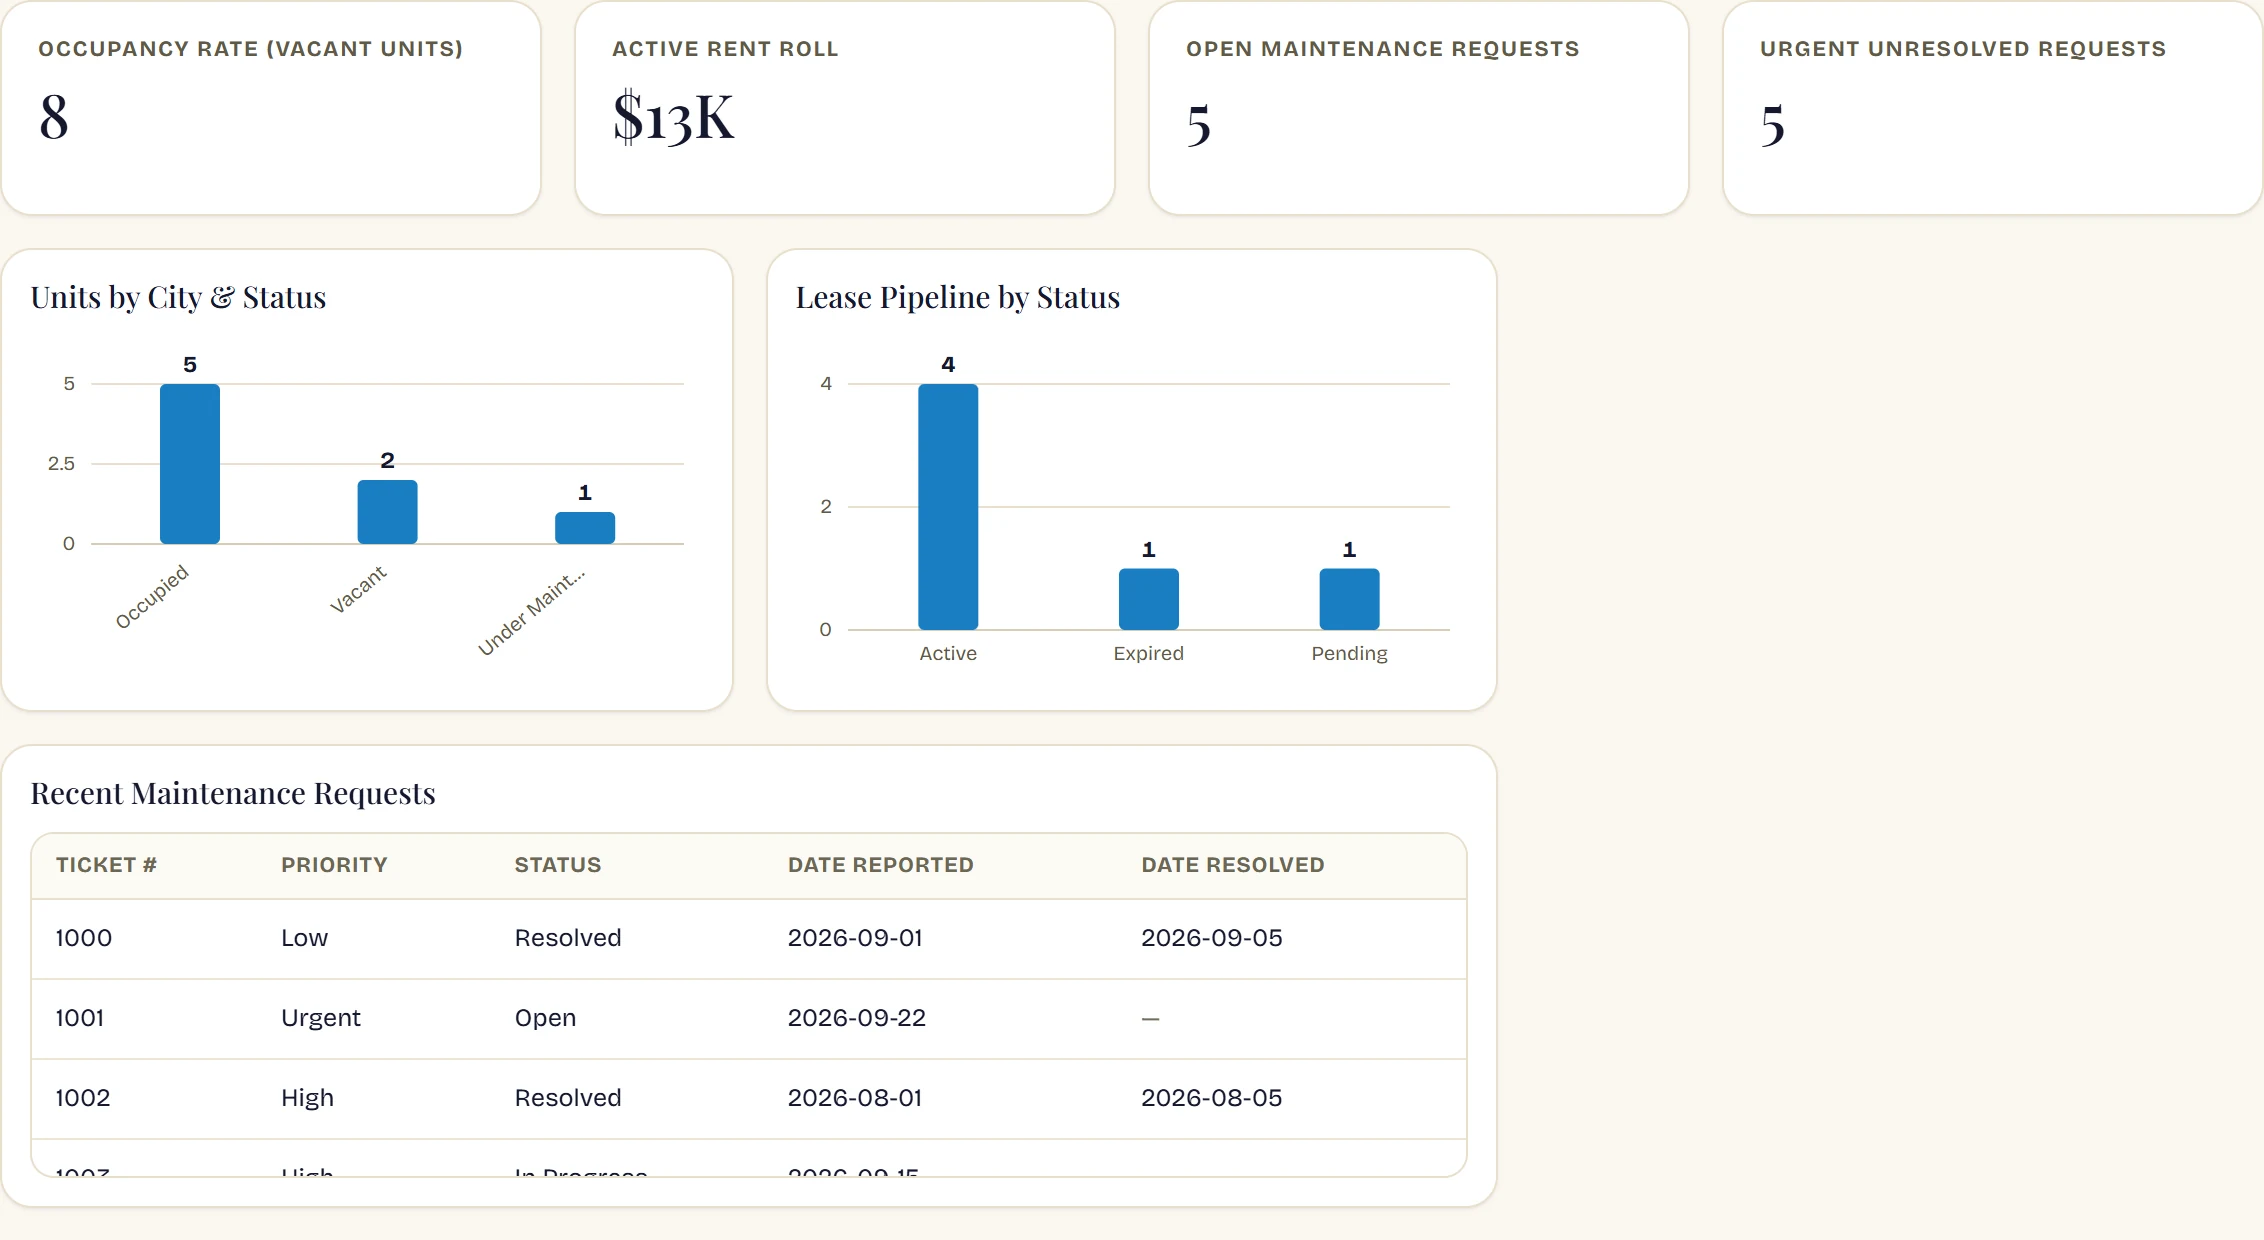Click the data label 5 above Occupied bar

tap(190, 365)
